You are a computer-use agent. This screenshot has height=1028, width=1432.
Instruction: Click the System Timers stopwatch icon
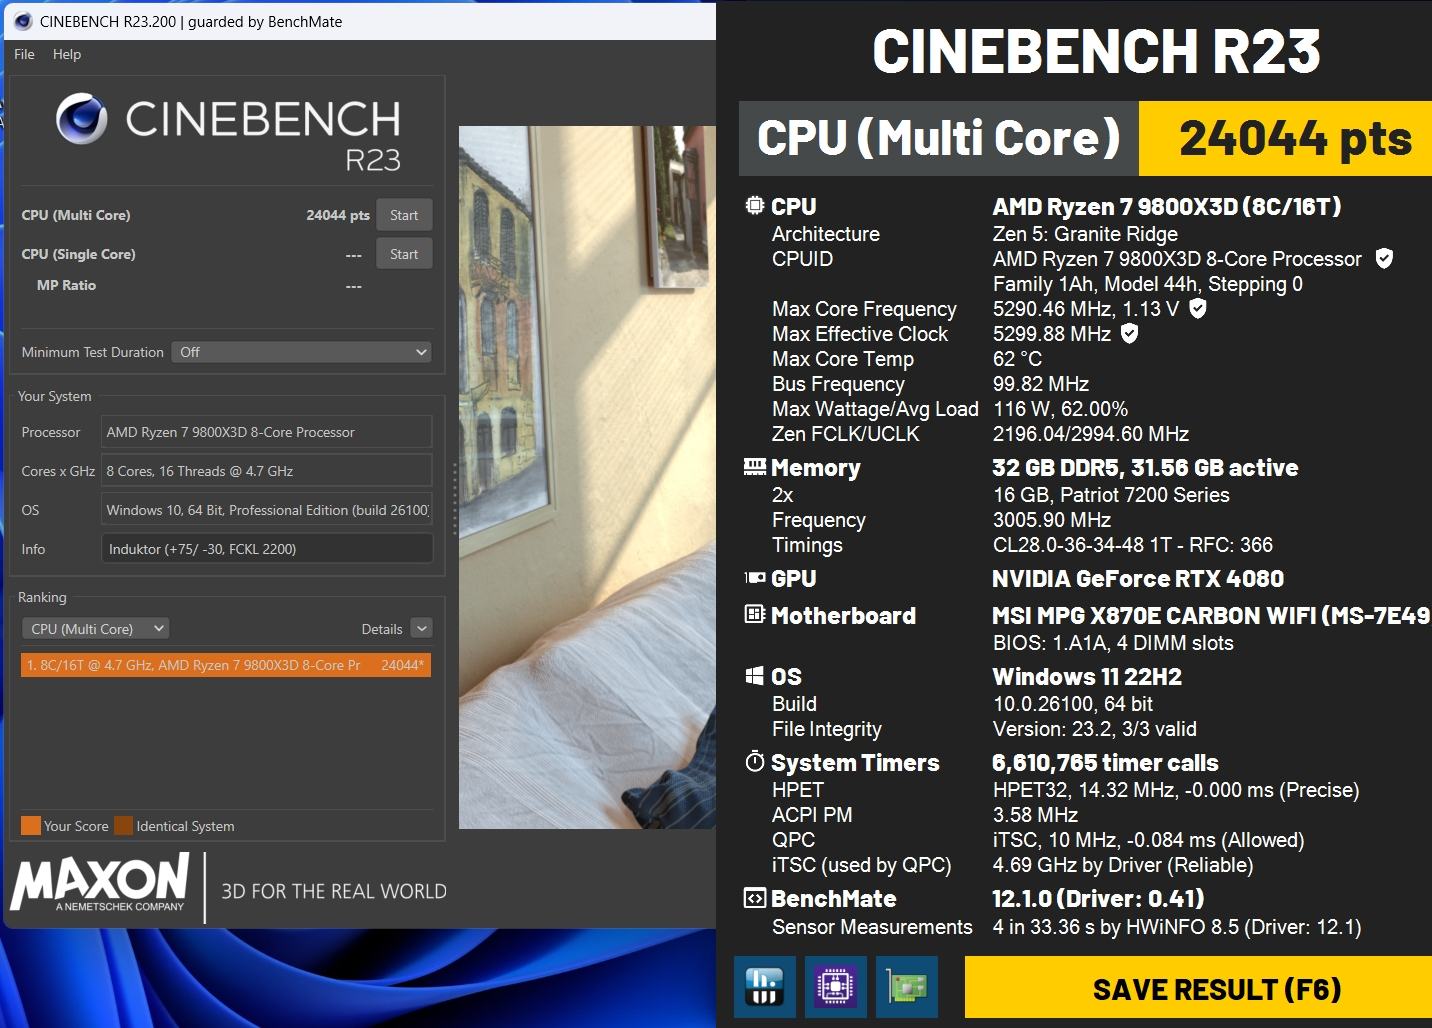point(755,761)
